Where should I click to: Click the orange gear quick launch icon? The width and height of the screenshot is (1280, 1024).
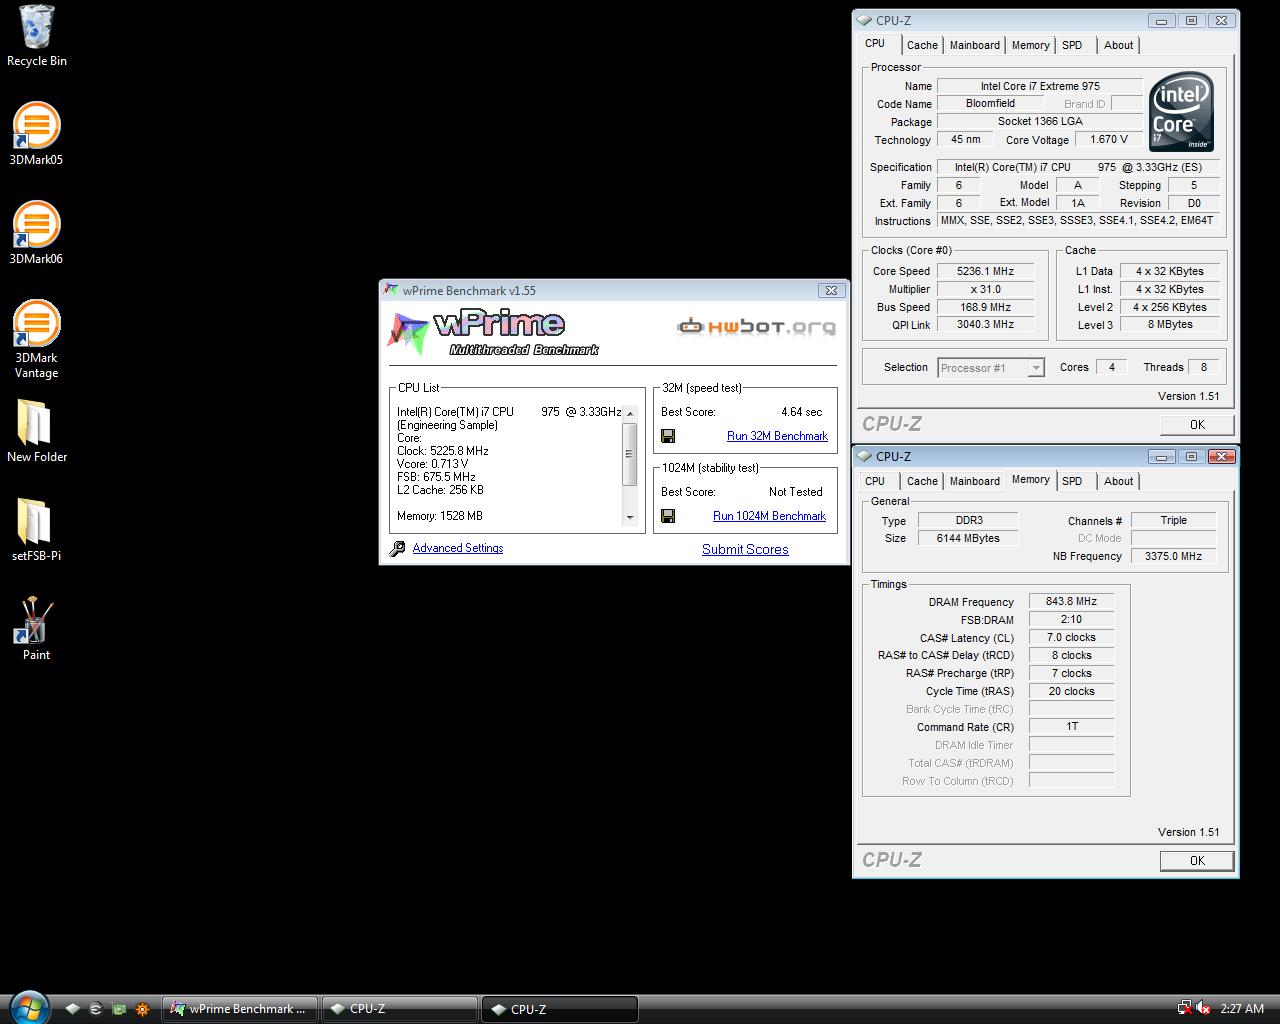[x=142, y=1009]
